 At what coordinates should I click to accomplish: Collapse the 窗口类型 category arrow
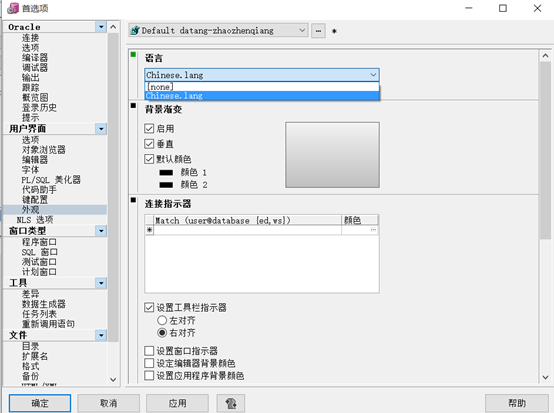point(101,231)
